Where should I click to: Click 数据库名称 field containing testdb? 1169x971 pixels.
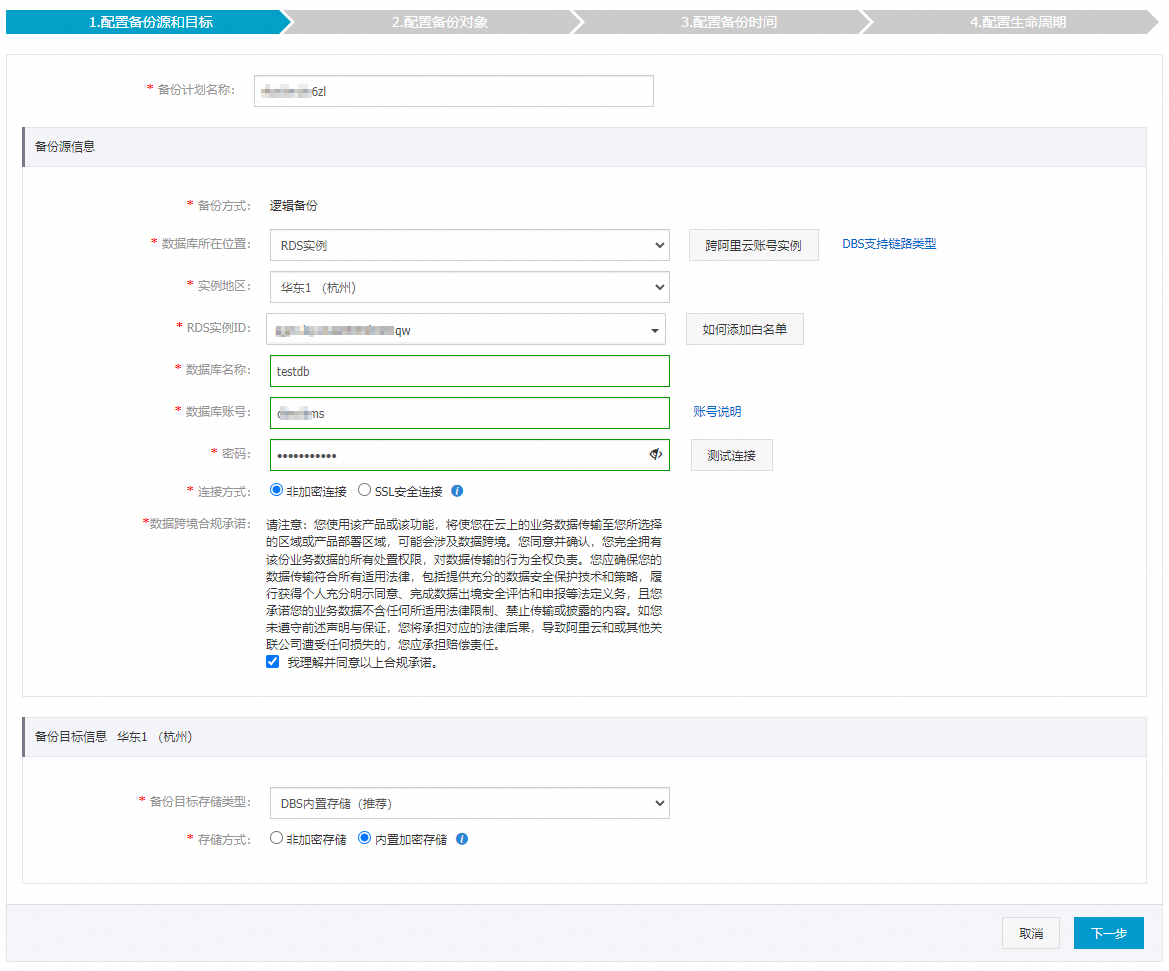pos(470,371)
